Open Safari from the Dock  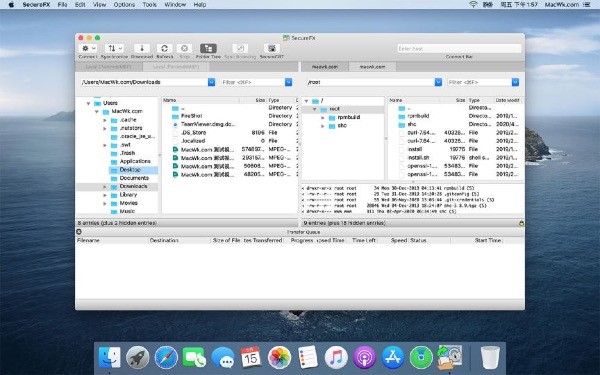[x=166, y=358]
